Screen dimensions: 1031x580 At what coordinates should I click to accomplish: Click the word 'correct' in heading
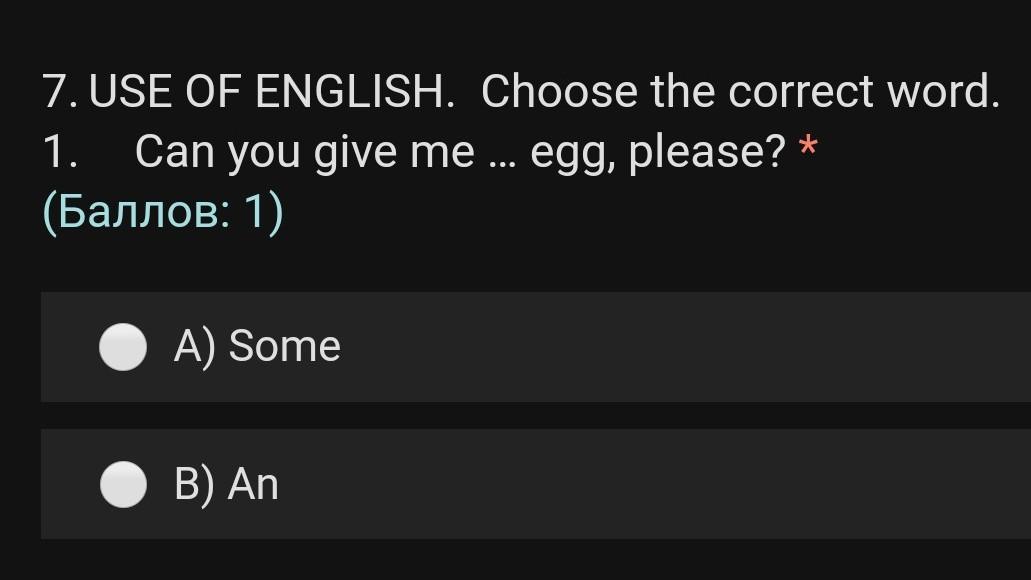800,92
